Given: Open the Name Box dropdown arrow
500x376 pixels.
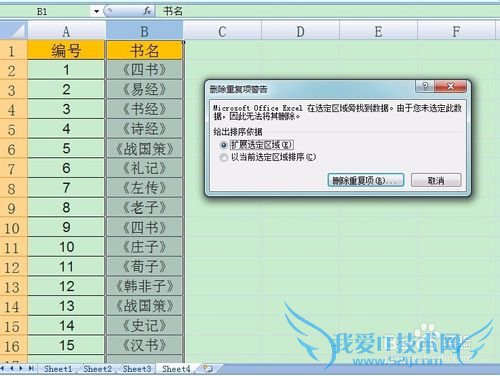Looking at the screenshot, I should (96, 12).
